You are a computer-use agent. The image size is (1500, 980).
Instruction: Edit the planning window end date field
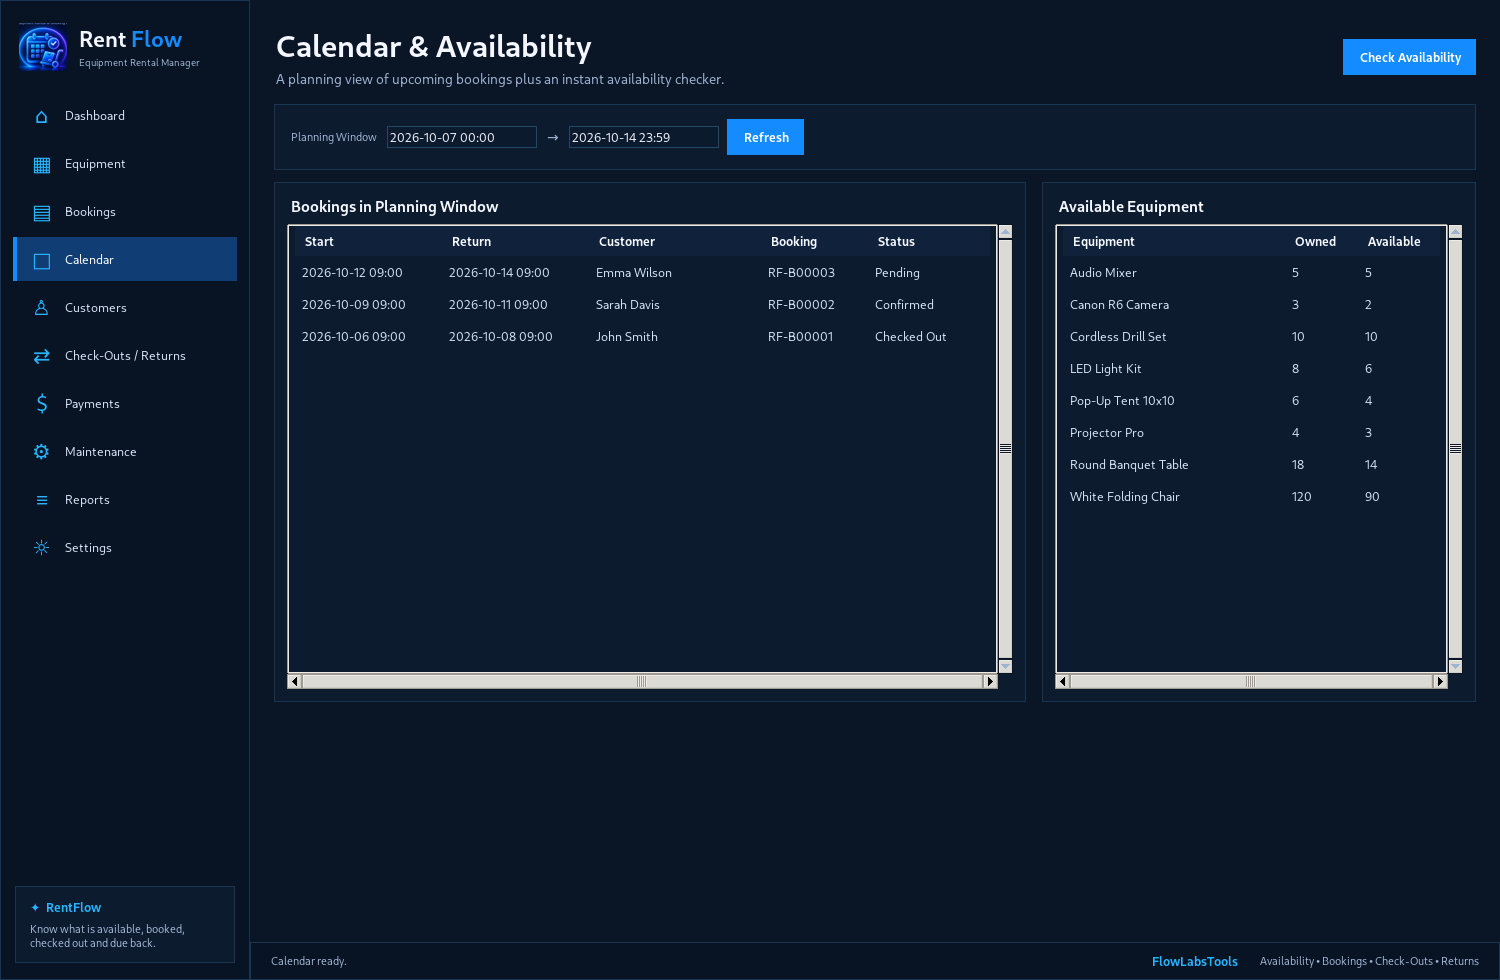click(x=643, y=137)
